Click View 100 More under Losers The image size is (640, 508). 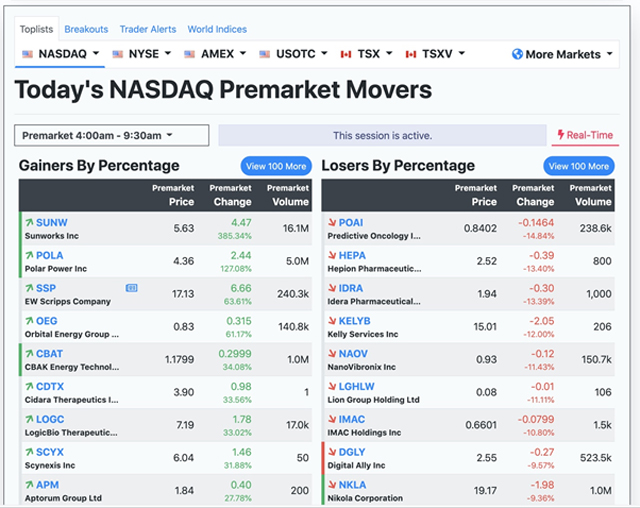[578, 166]
